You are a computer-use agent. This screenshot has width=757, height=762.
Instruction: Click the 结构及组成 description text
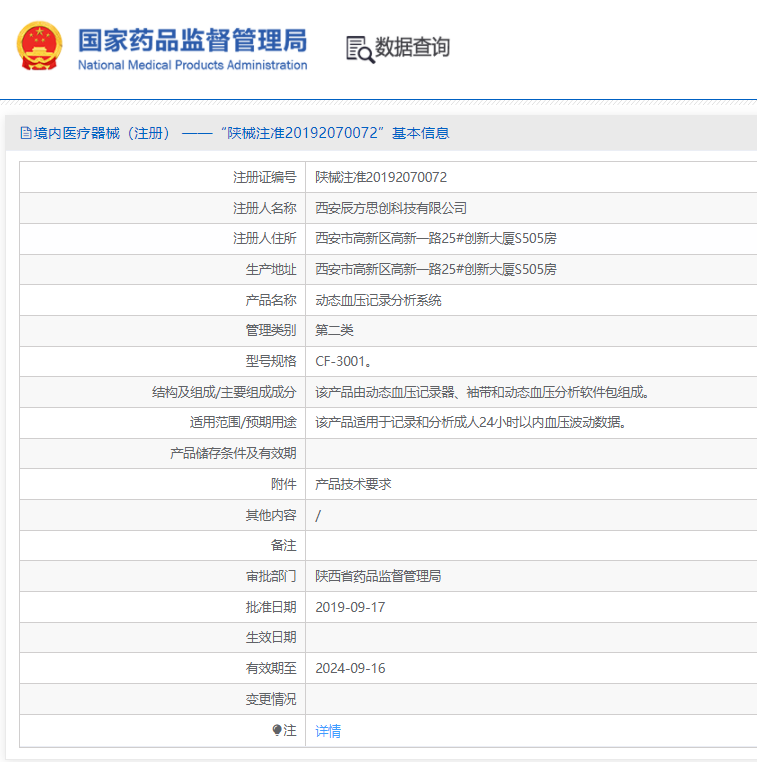tap(482, 392)
